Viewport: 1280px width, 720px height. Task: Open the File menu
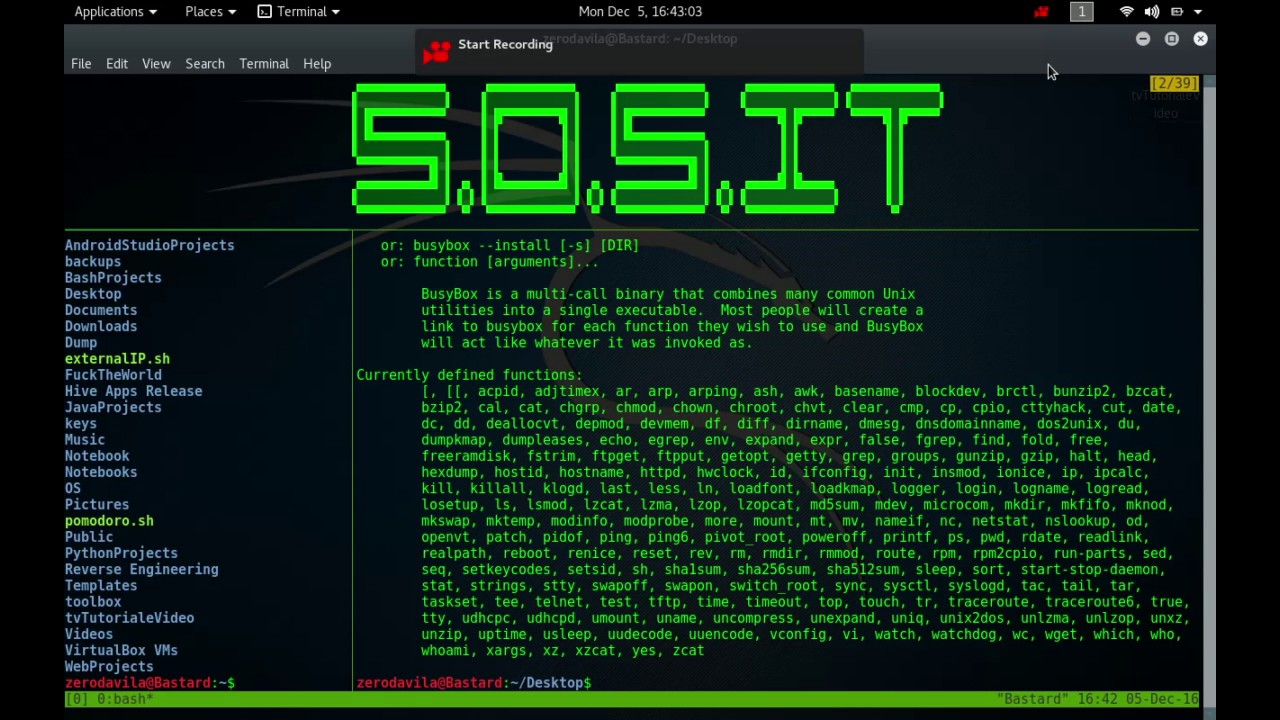[x=81, y=63]
